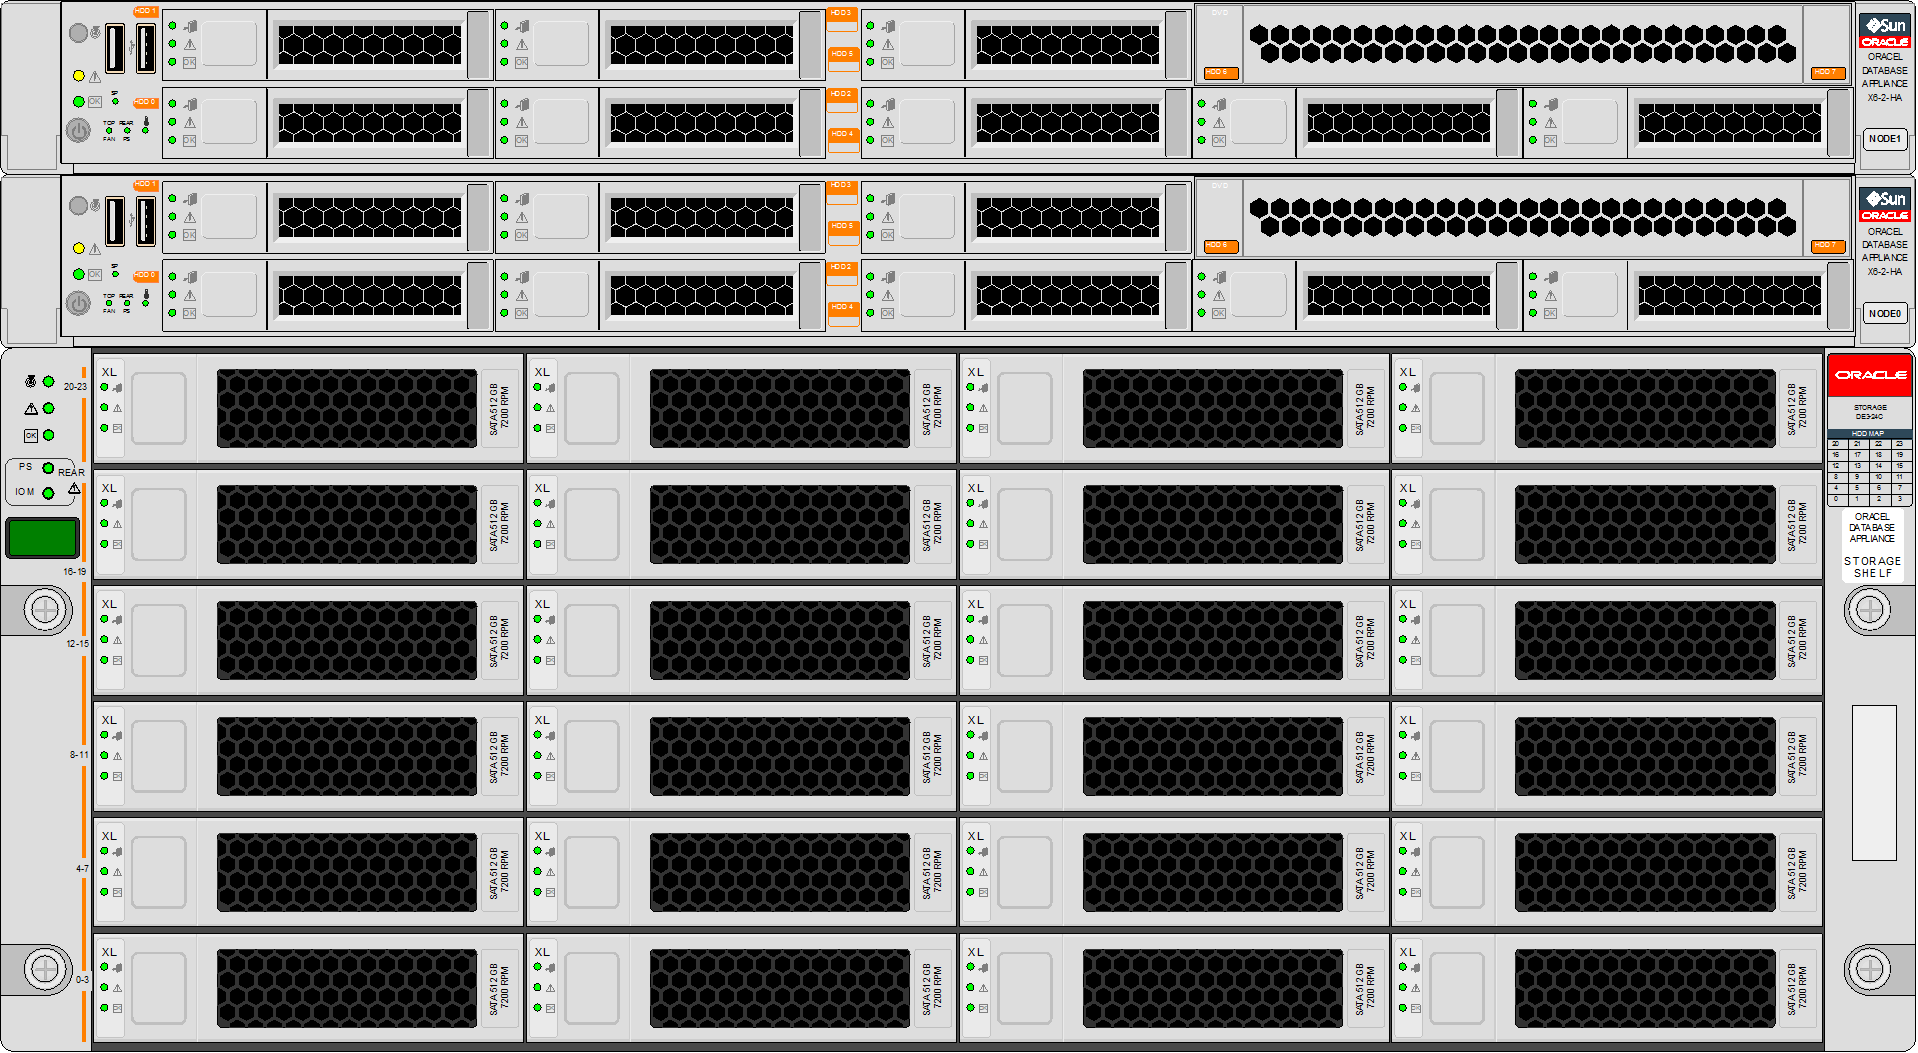The width and height of the screenshot is (1918, 1053).
Task: Toggle the PS status LED on the storage shelf
Action: (48, 467)
